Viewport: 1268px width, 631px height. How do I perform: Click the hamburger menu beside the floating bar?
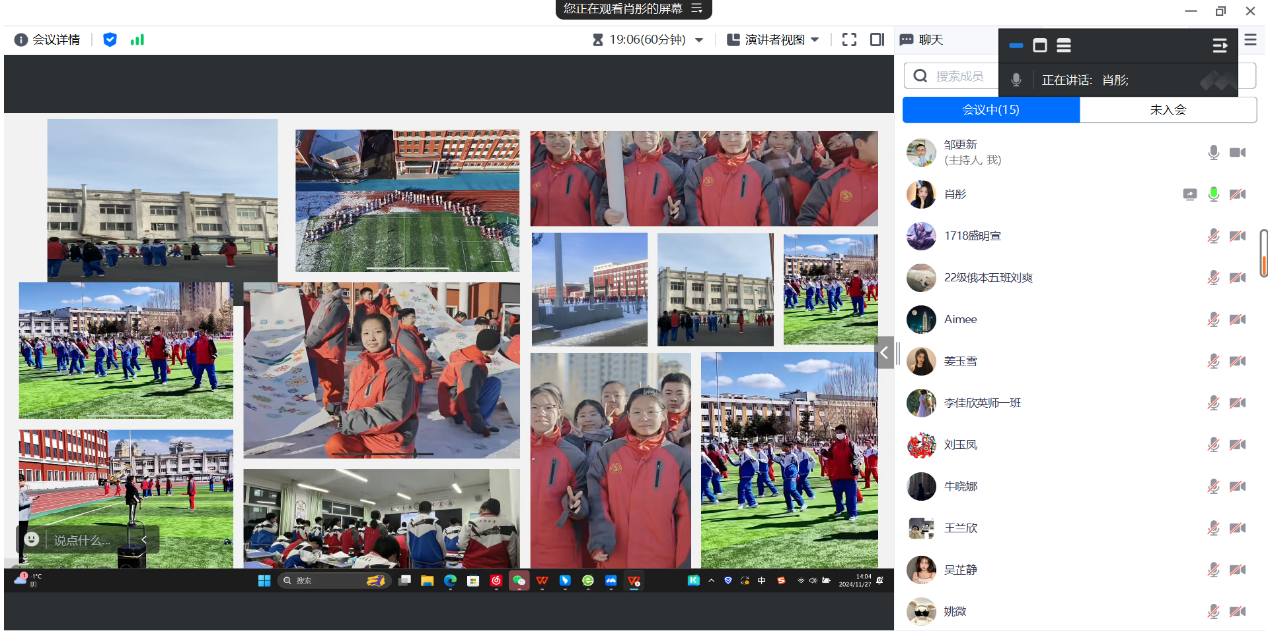[1250, 40]
